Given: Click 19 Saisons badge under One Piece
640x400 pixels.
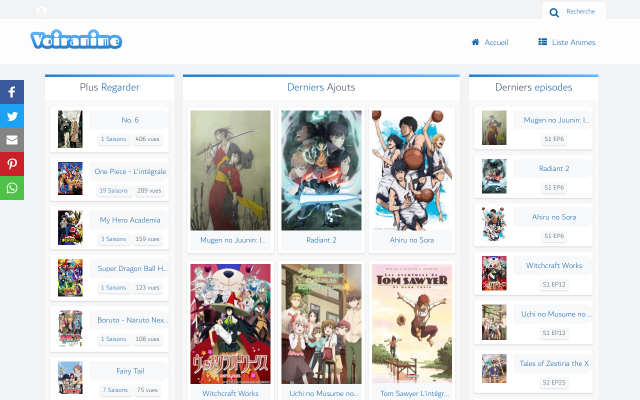Looking at the screenshot, I should coord(113,191).
